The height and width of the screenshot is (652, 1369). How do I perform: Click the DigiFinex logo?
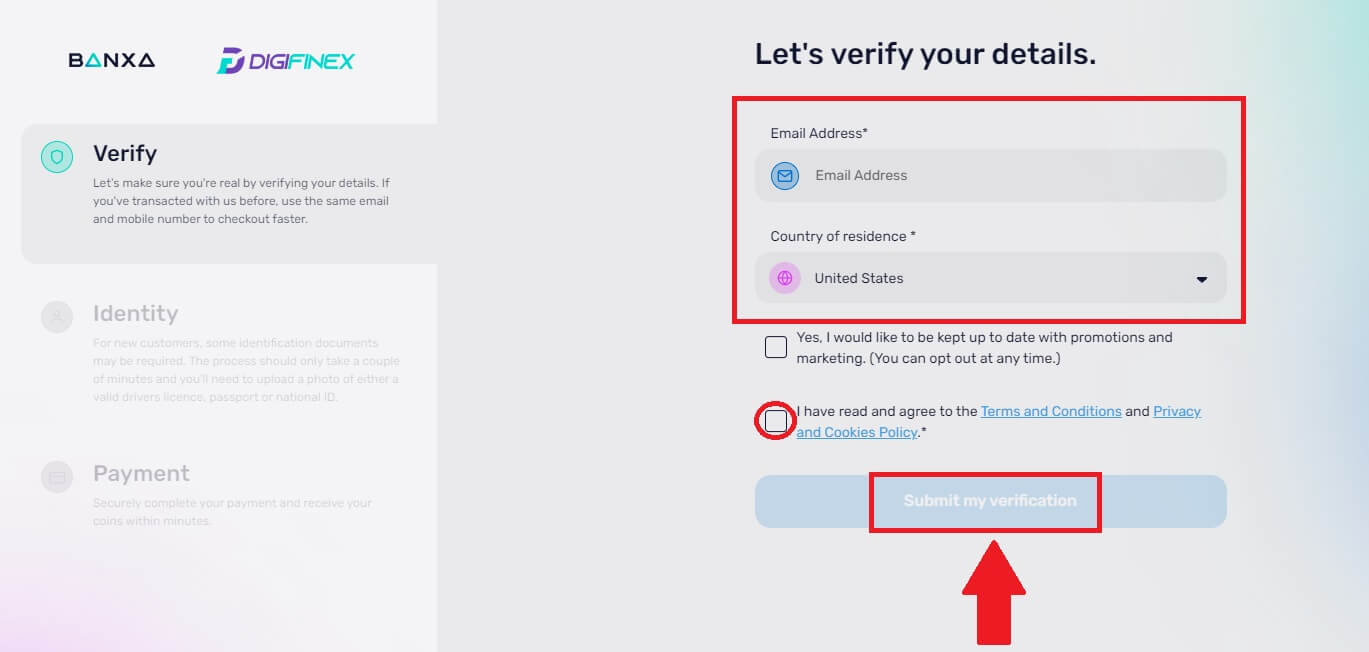click(x=285, y=61)
